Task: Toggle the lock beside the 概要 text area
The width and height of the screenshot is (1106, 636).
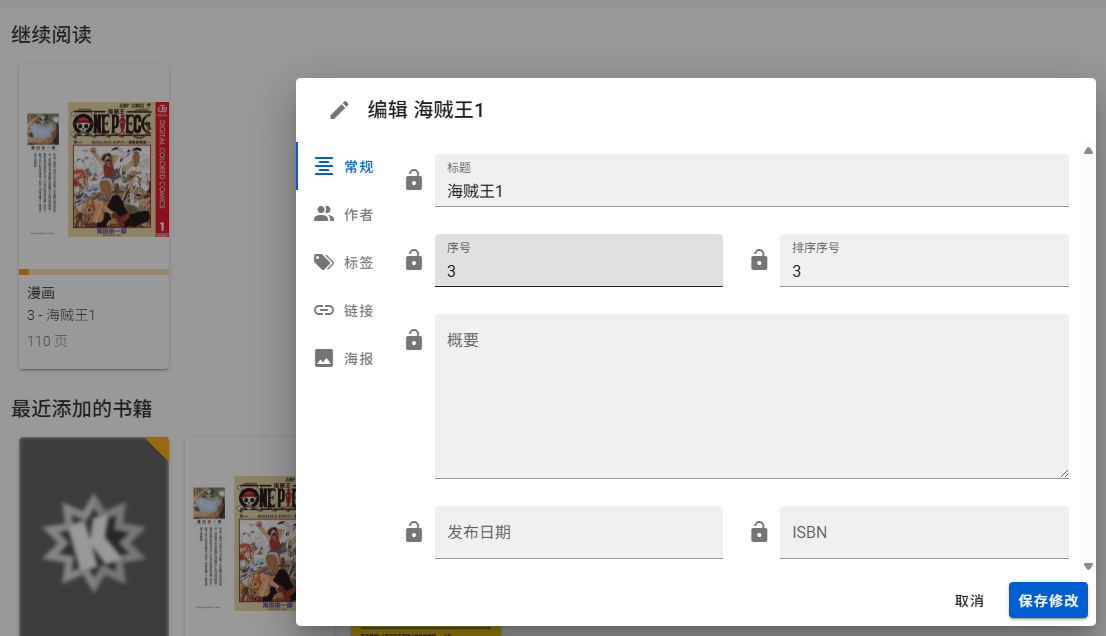Action: 414,340
